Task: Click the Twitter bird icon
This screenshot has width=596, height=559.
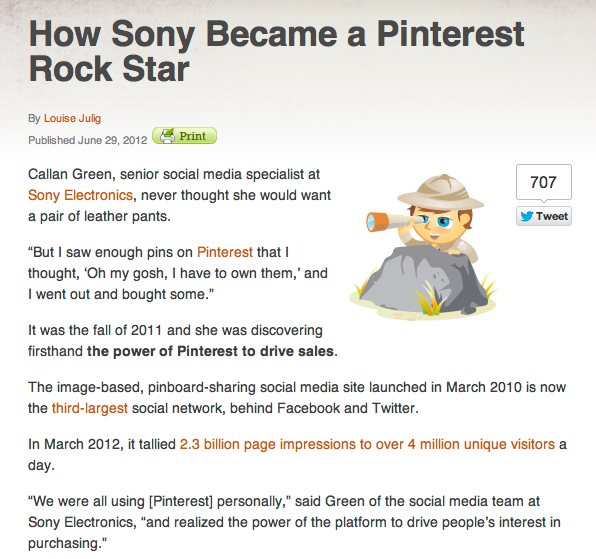Action: pos(526,216)
